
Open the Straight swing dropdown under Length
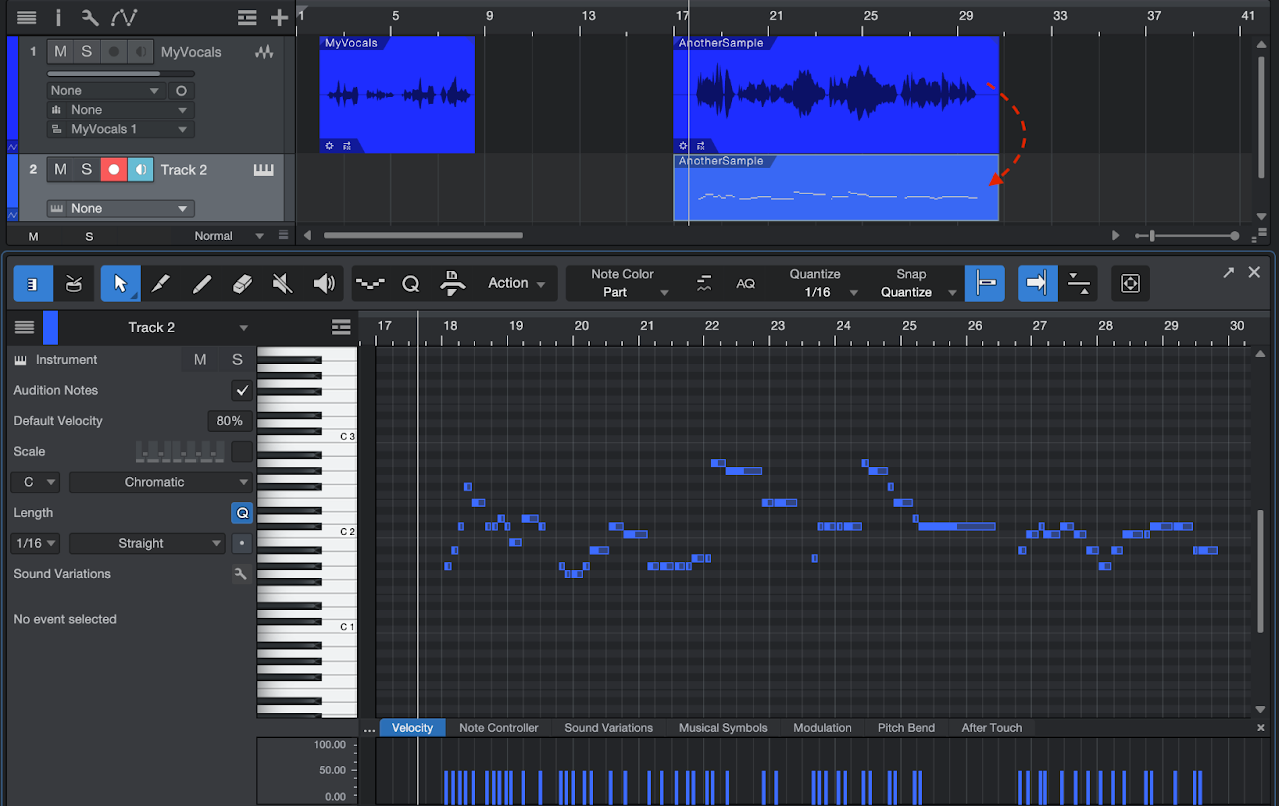146,543
